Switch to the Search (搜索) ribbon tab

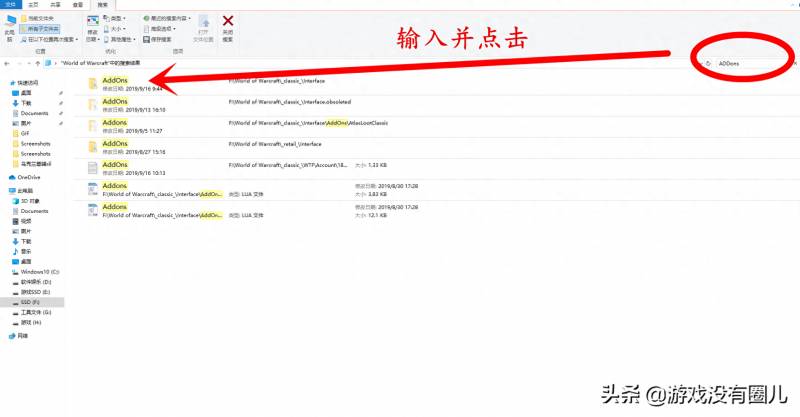pyautogui.click(x=103, y=5)
